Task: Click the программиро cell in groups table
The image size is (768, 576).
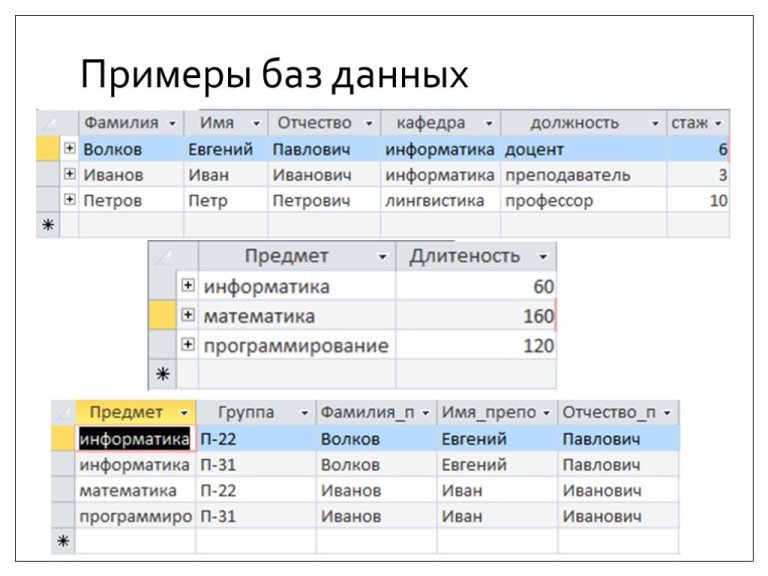Action: click(x=135, y=516)
